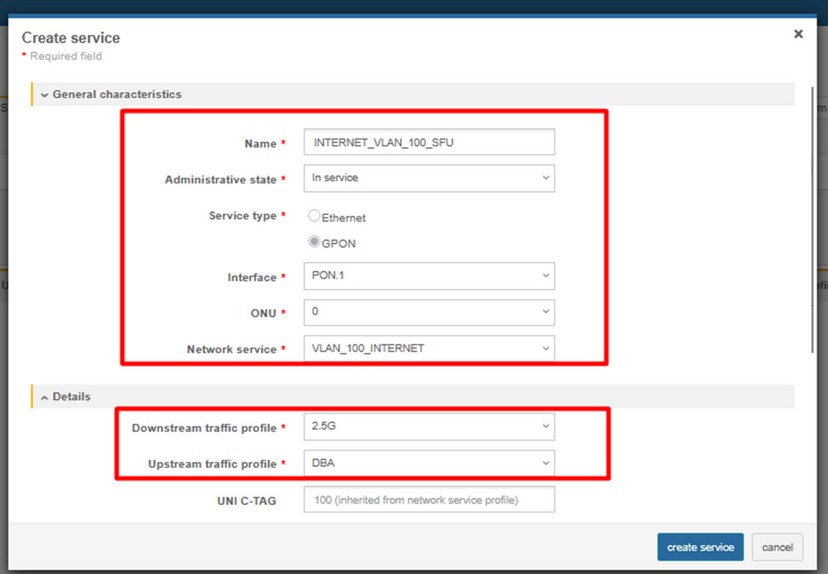The image size is (828, 574).
Task: Collapse the Details section chevron
Action: coord(44,397)
